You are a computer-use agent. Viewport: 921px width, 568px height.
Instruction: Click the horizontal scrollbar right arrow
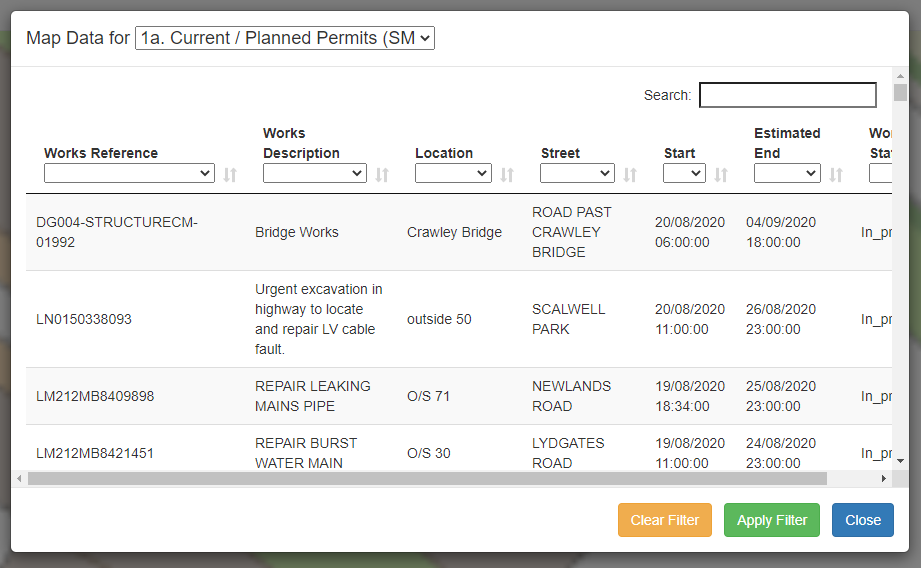click(x=883, y=479)
